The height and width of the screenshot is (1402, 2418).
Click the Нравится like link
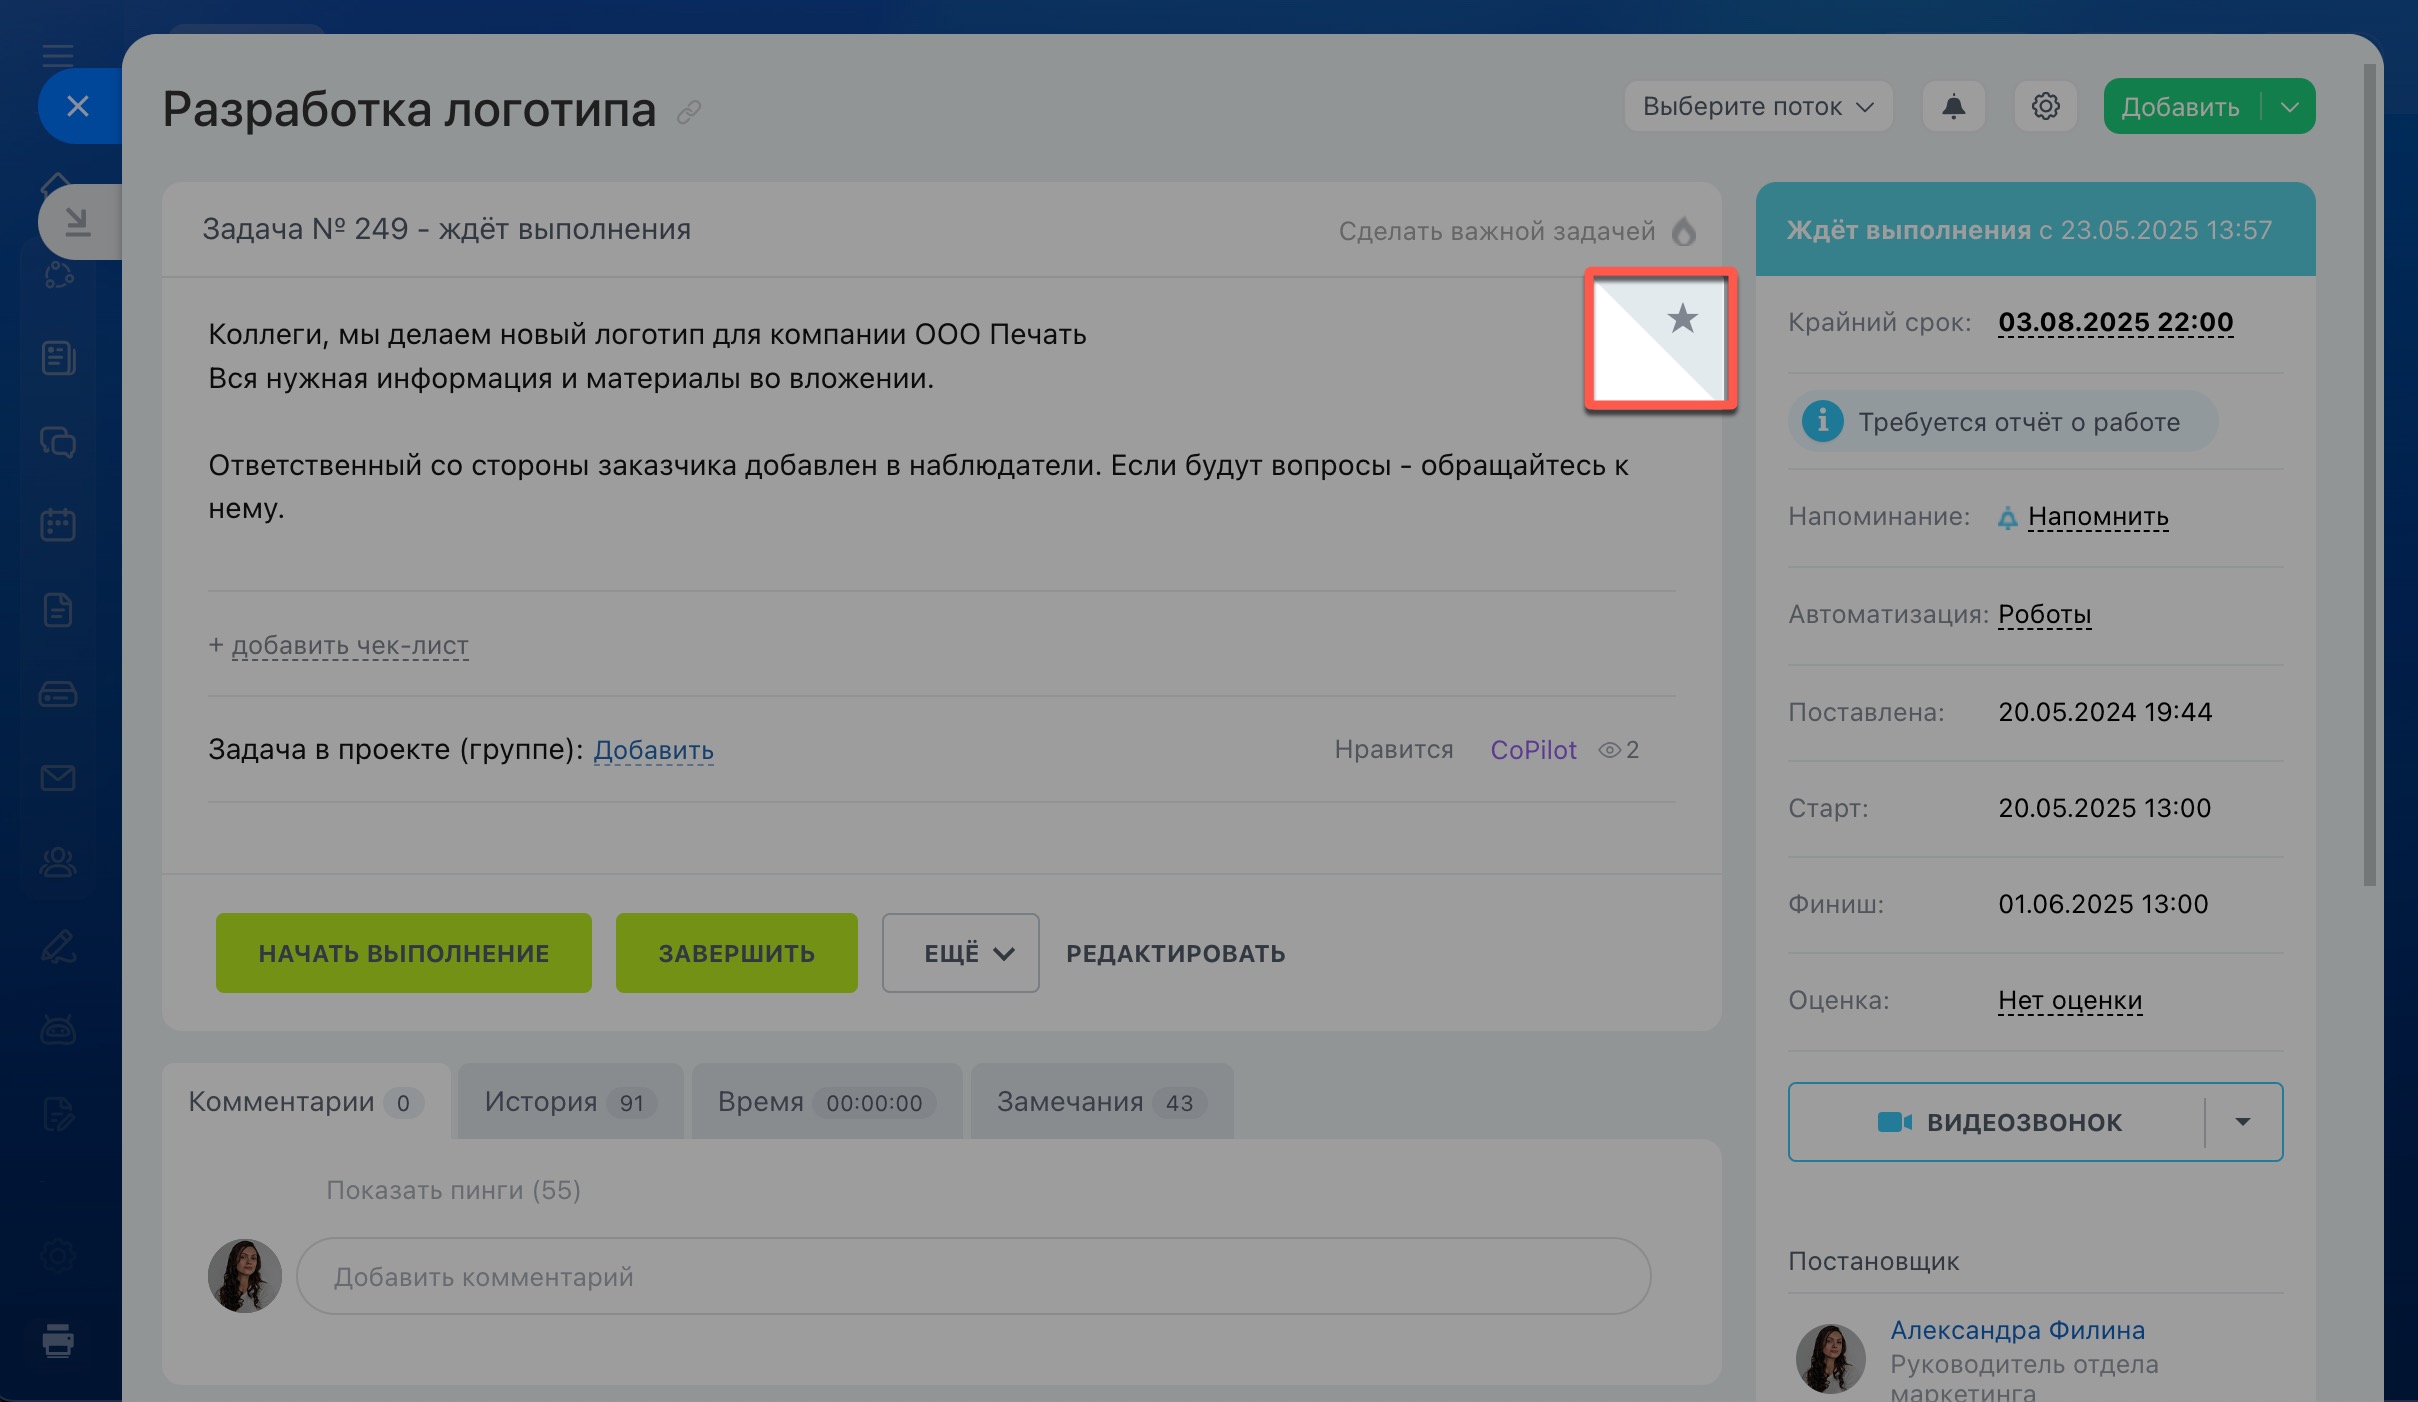[x=1394, y=750]
